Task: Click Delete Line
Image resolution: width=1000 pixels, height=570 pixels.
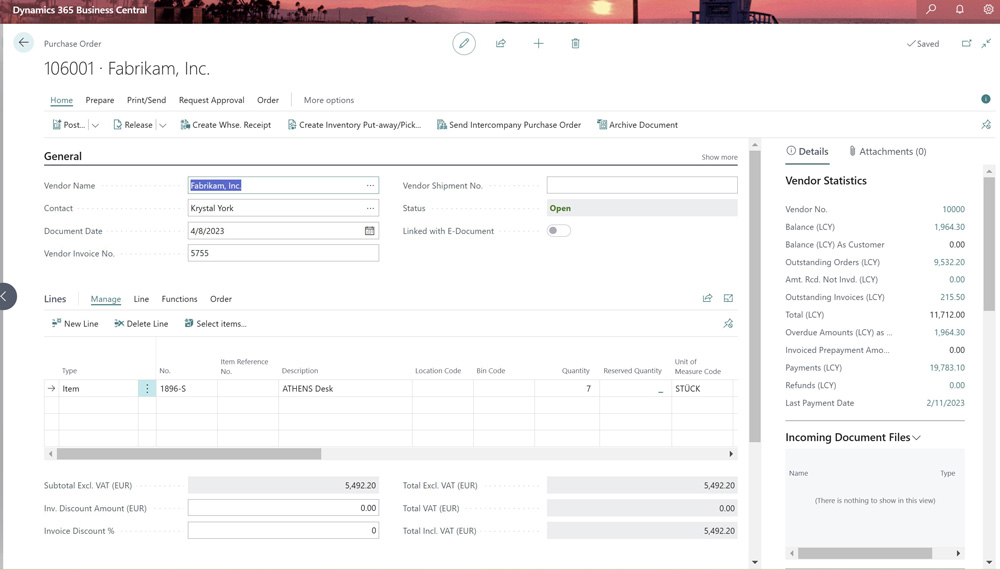Action: 141,324
